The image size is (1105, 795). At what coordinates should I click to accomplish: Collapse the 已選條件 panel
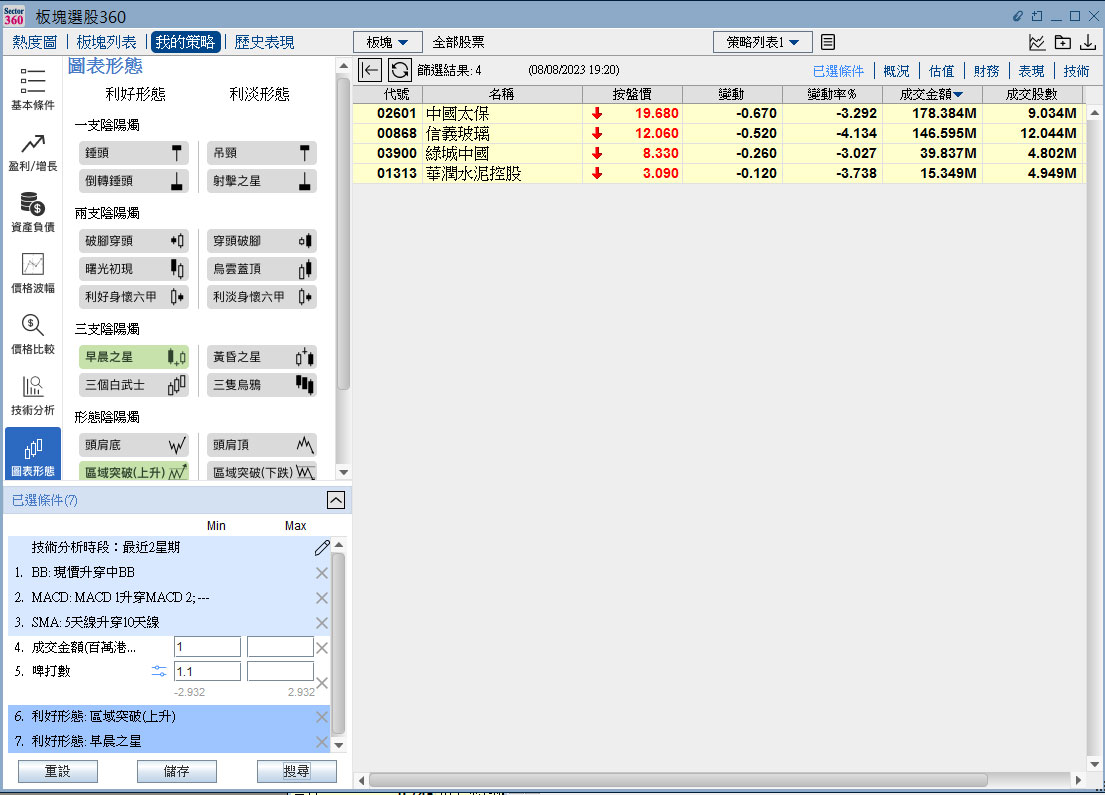click(336, 501)
